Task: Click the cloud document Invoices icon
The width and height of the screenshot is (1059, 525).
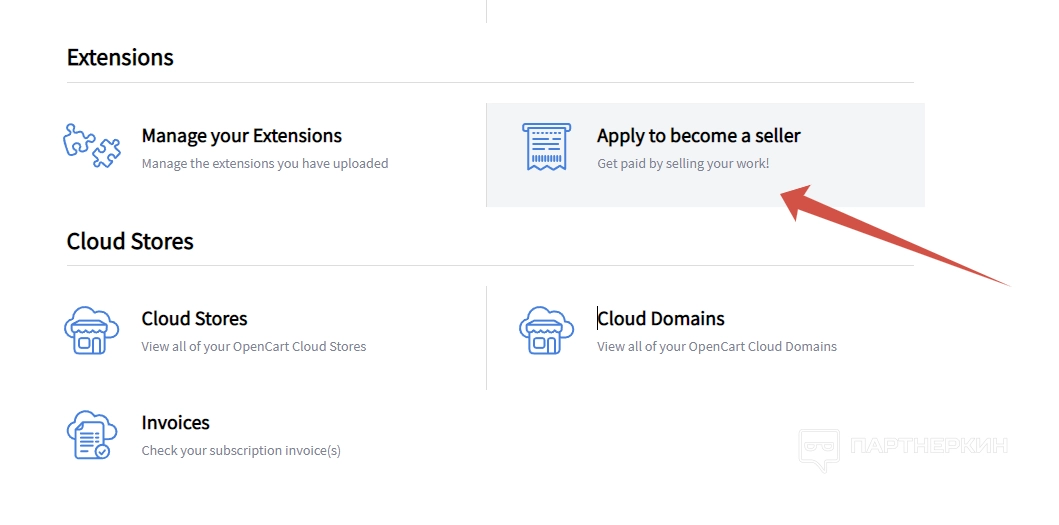Action: point(91,435)
